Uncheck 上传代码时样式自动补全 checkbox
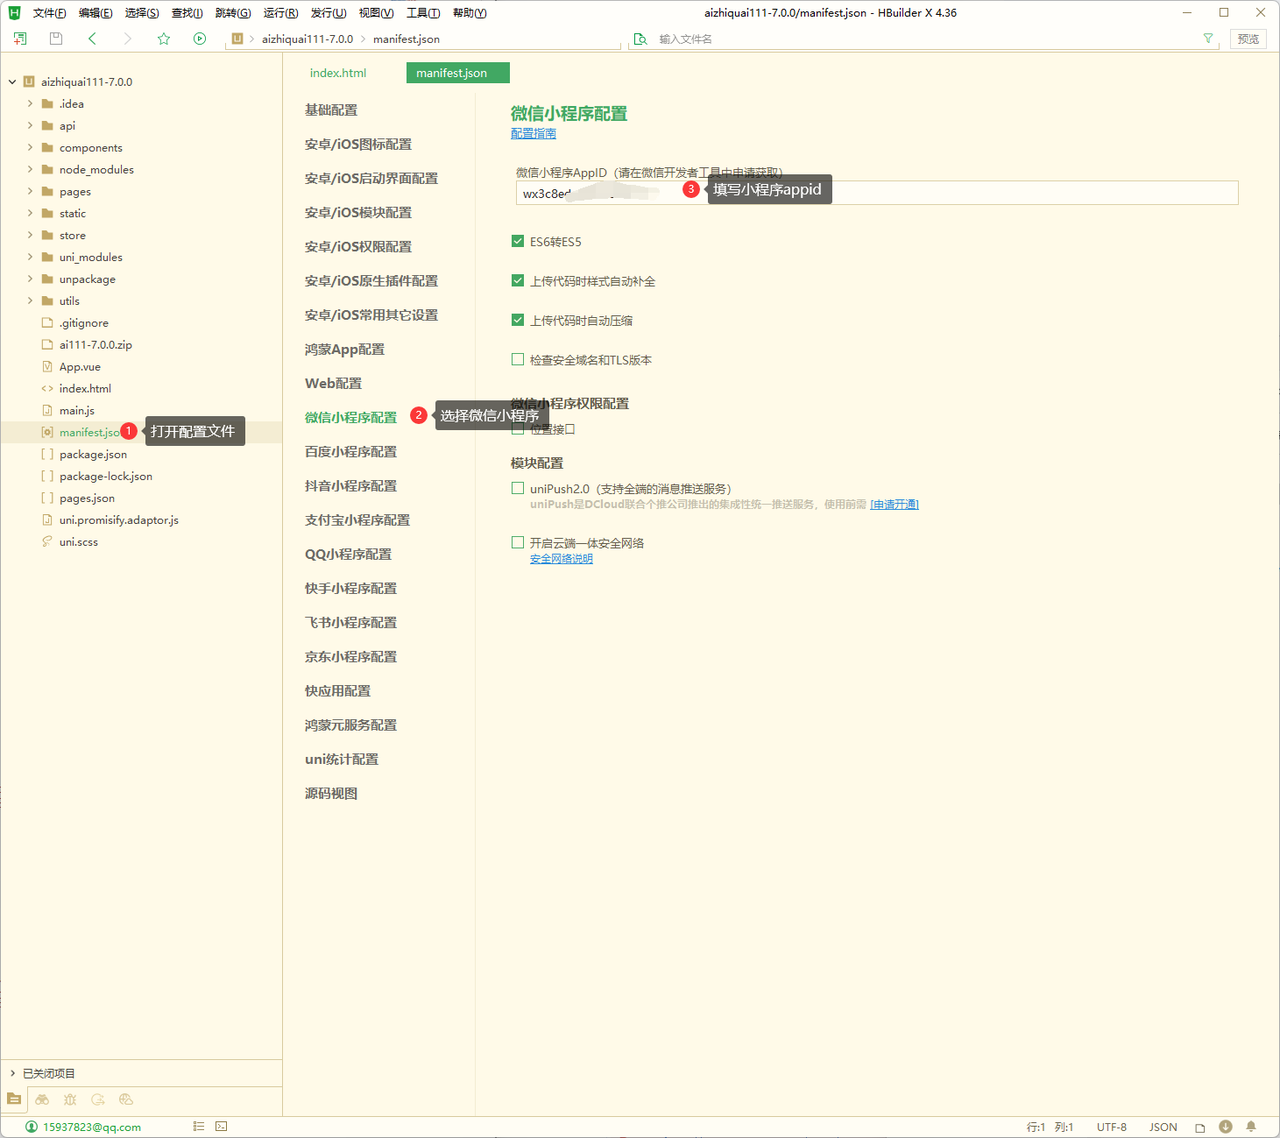Screen dimensions: 1280x1138 coord(518,281)
